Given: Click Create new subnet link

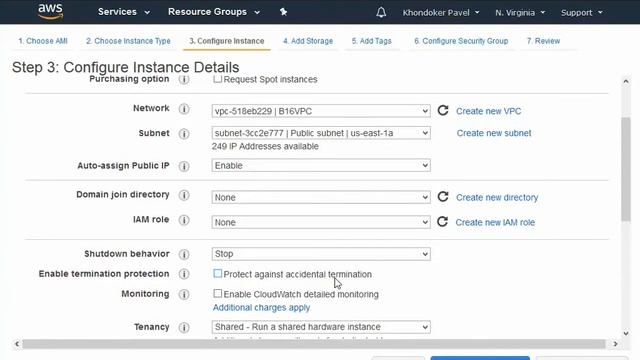Looking at the screenshot, I should 494,133.
